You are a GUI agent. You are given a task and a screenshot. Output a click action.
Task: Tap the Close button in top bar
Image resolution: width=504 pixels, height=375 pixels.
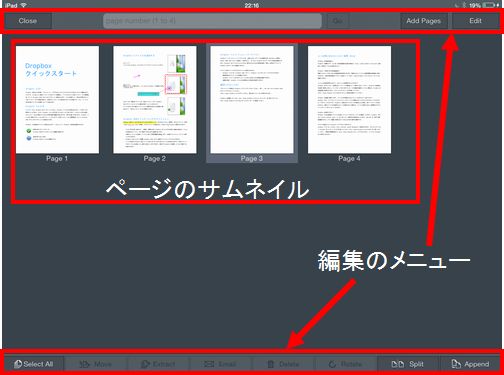coord(28,21)
